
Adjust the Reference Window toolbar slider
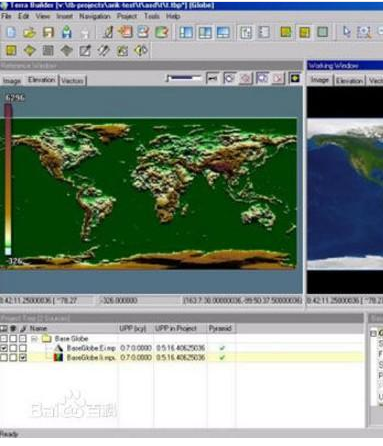click(x=184, y=78)
